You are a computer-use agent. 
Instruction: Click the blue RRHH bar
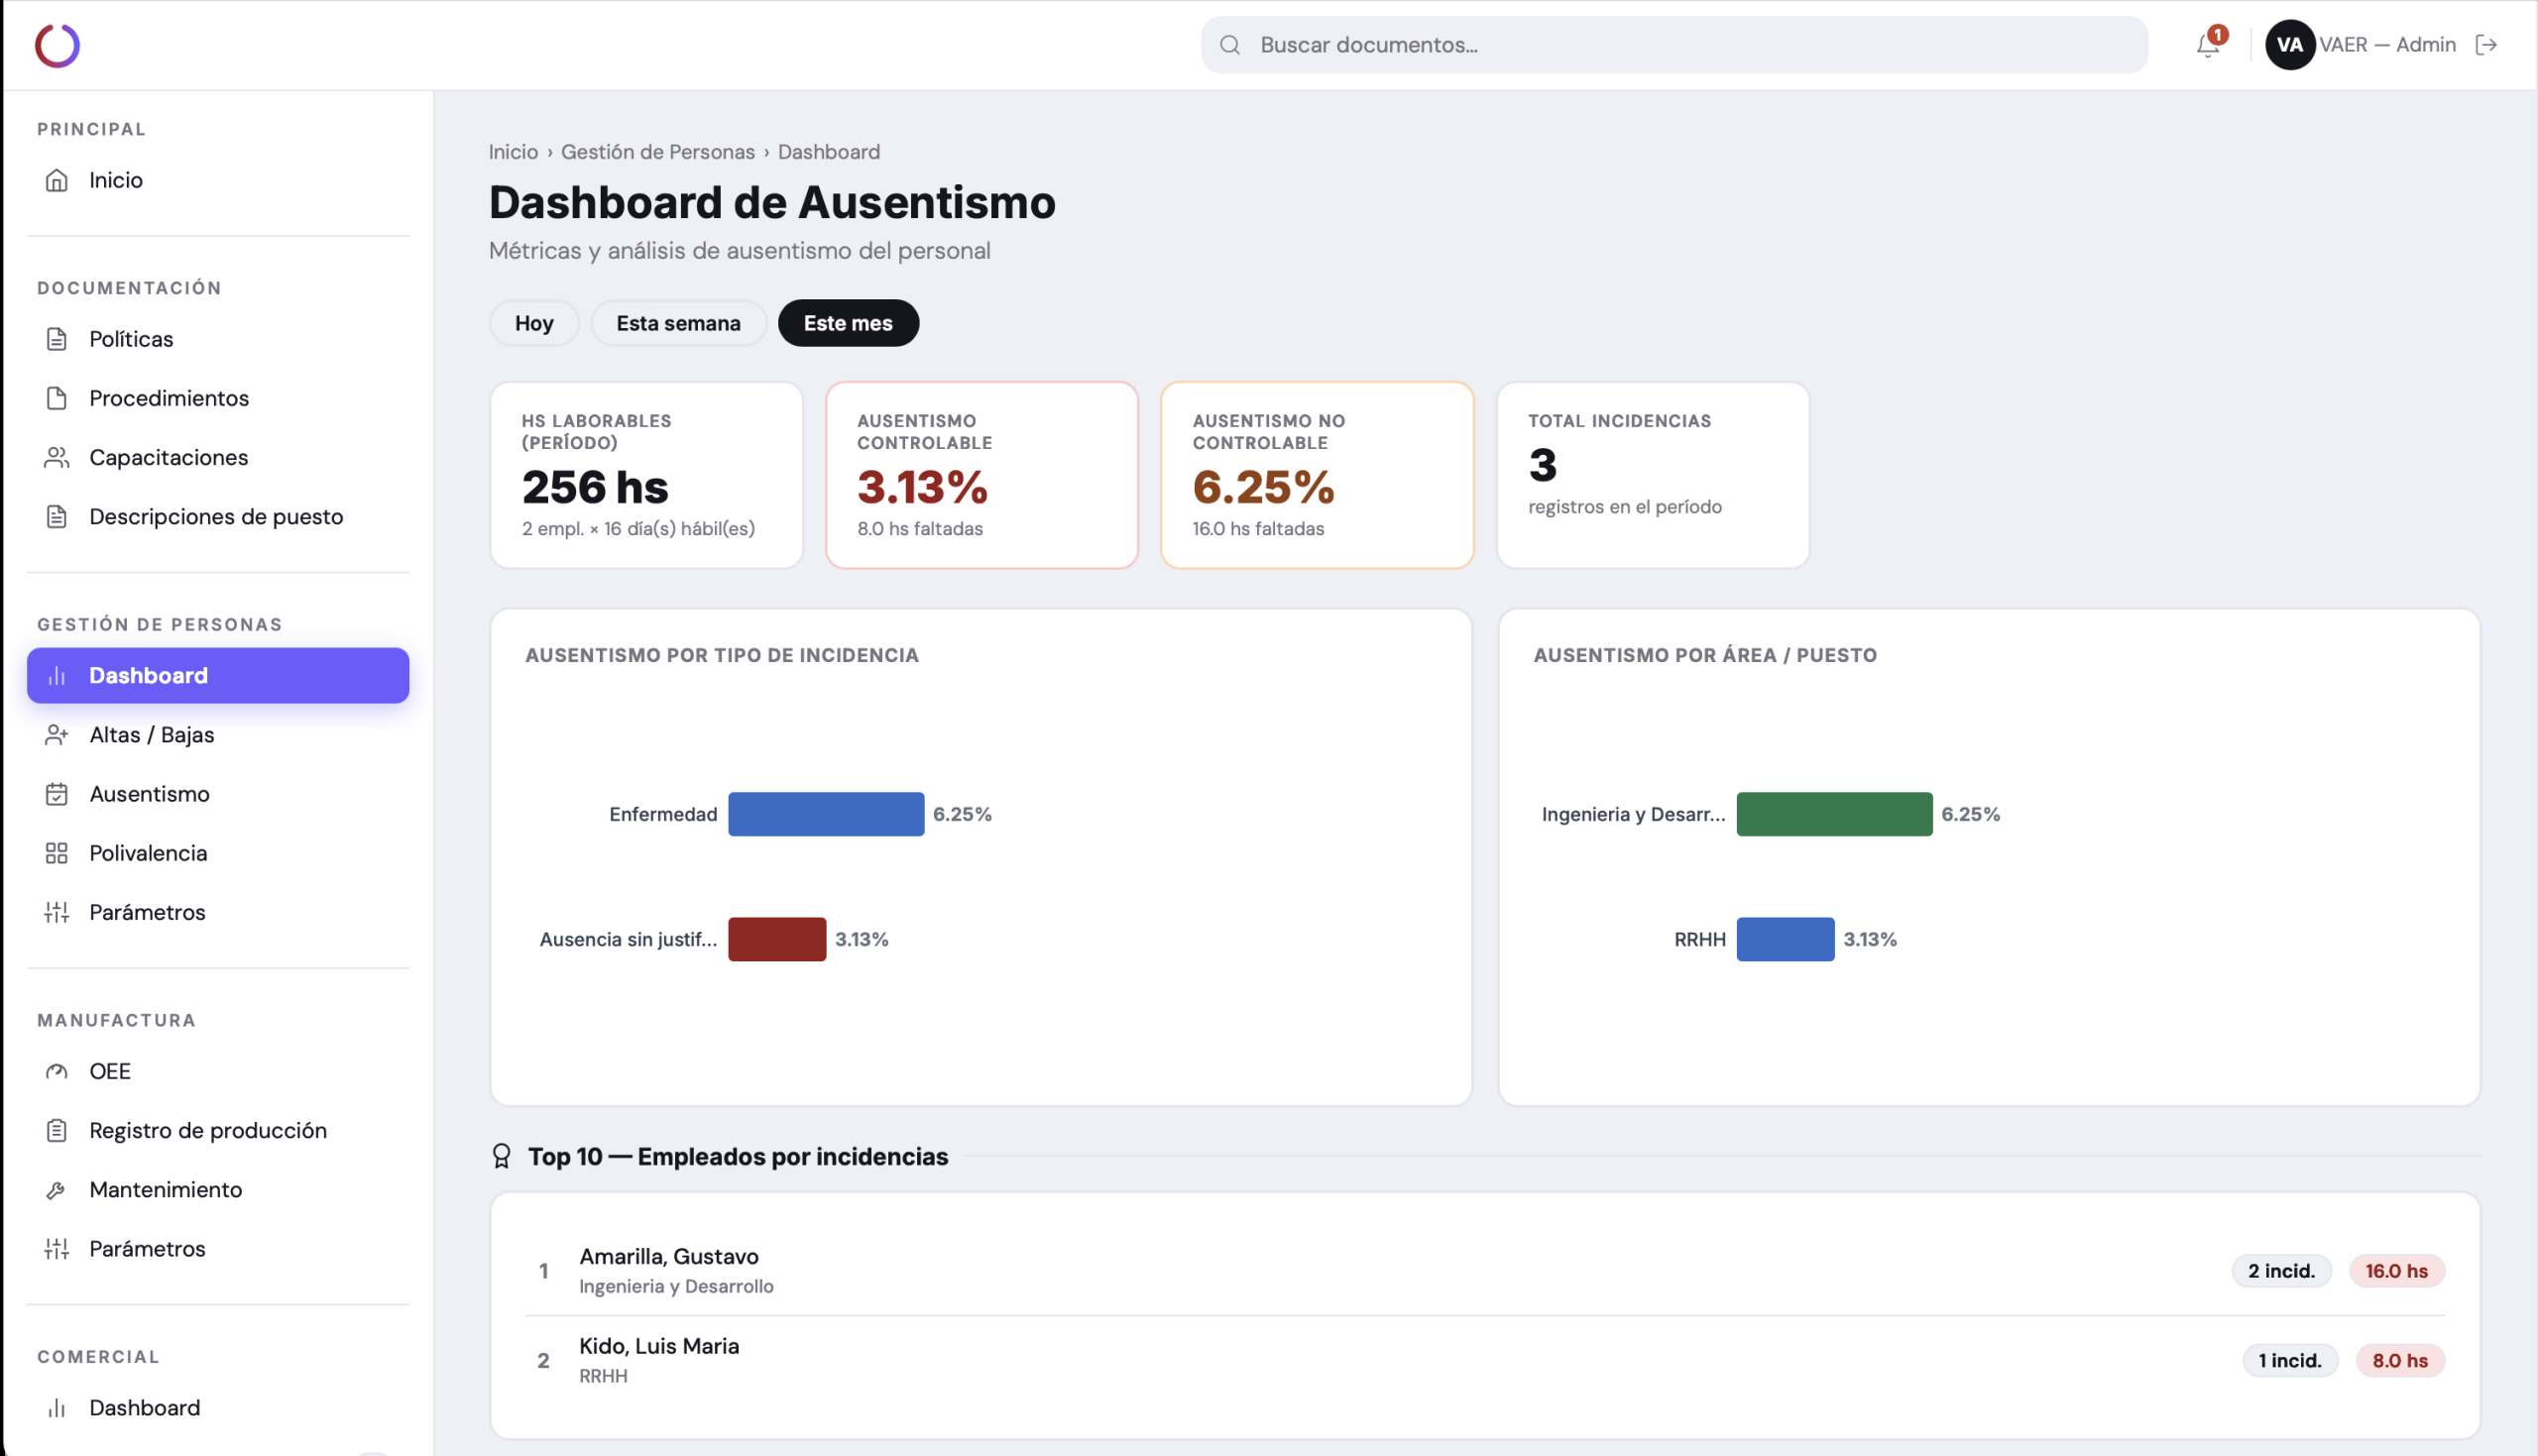click(1786, 939)
